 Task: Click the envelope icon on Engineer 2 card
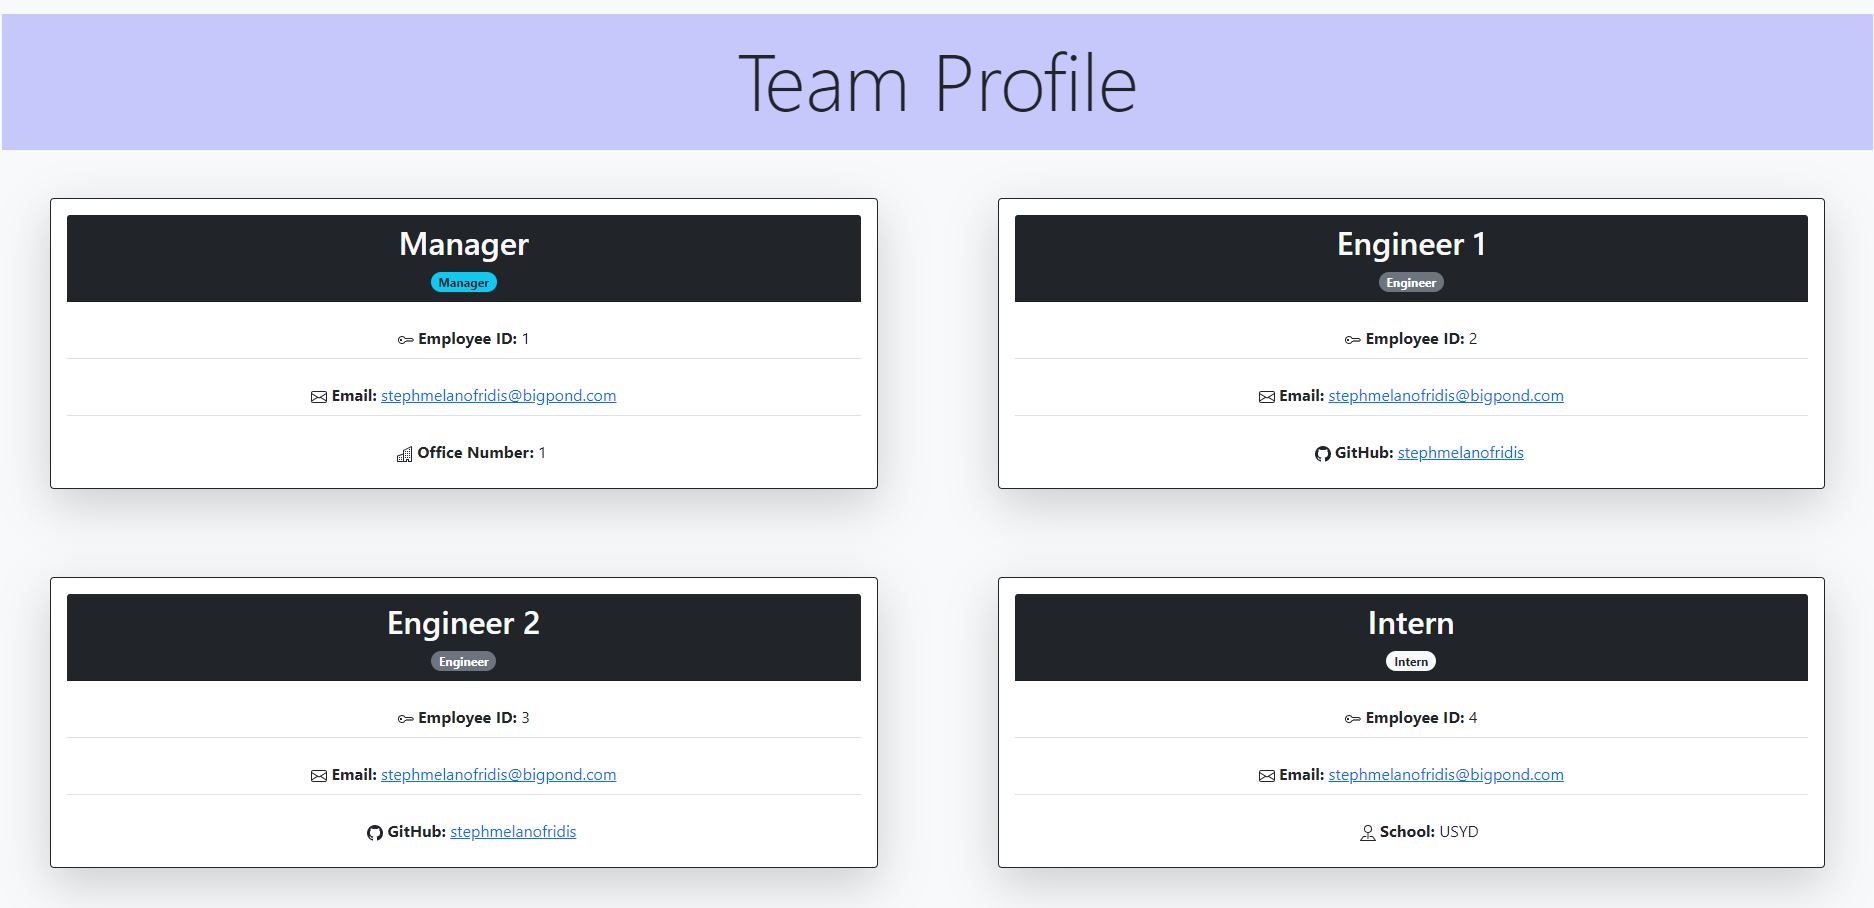click(317, 775)
